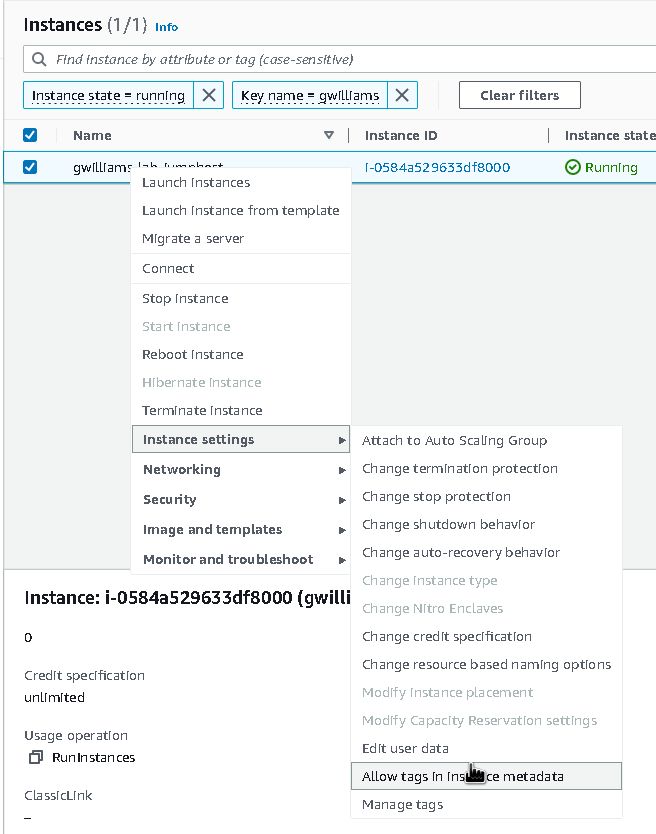Screen dimensions: 656x834
Task: Click the Instance state column header
Action: click(610, 135)
